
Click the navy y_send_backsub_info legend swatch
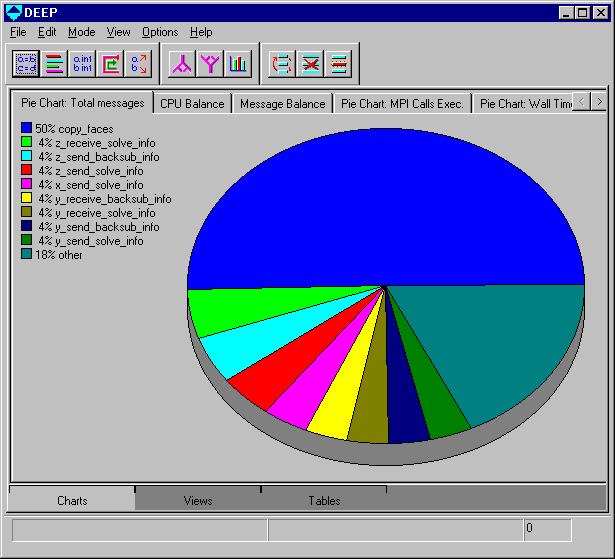tap(26, 226)
